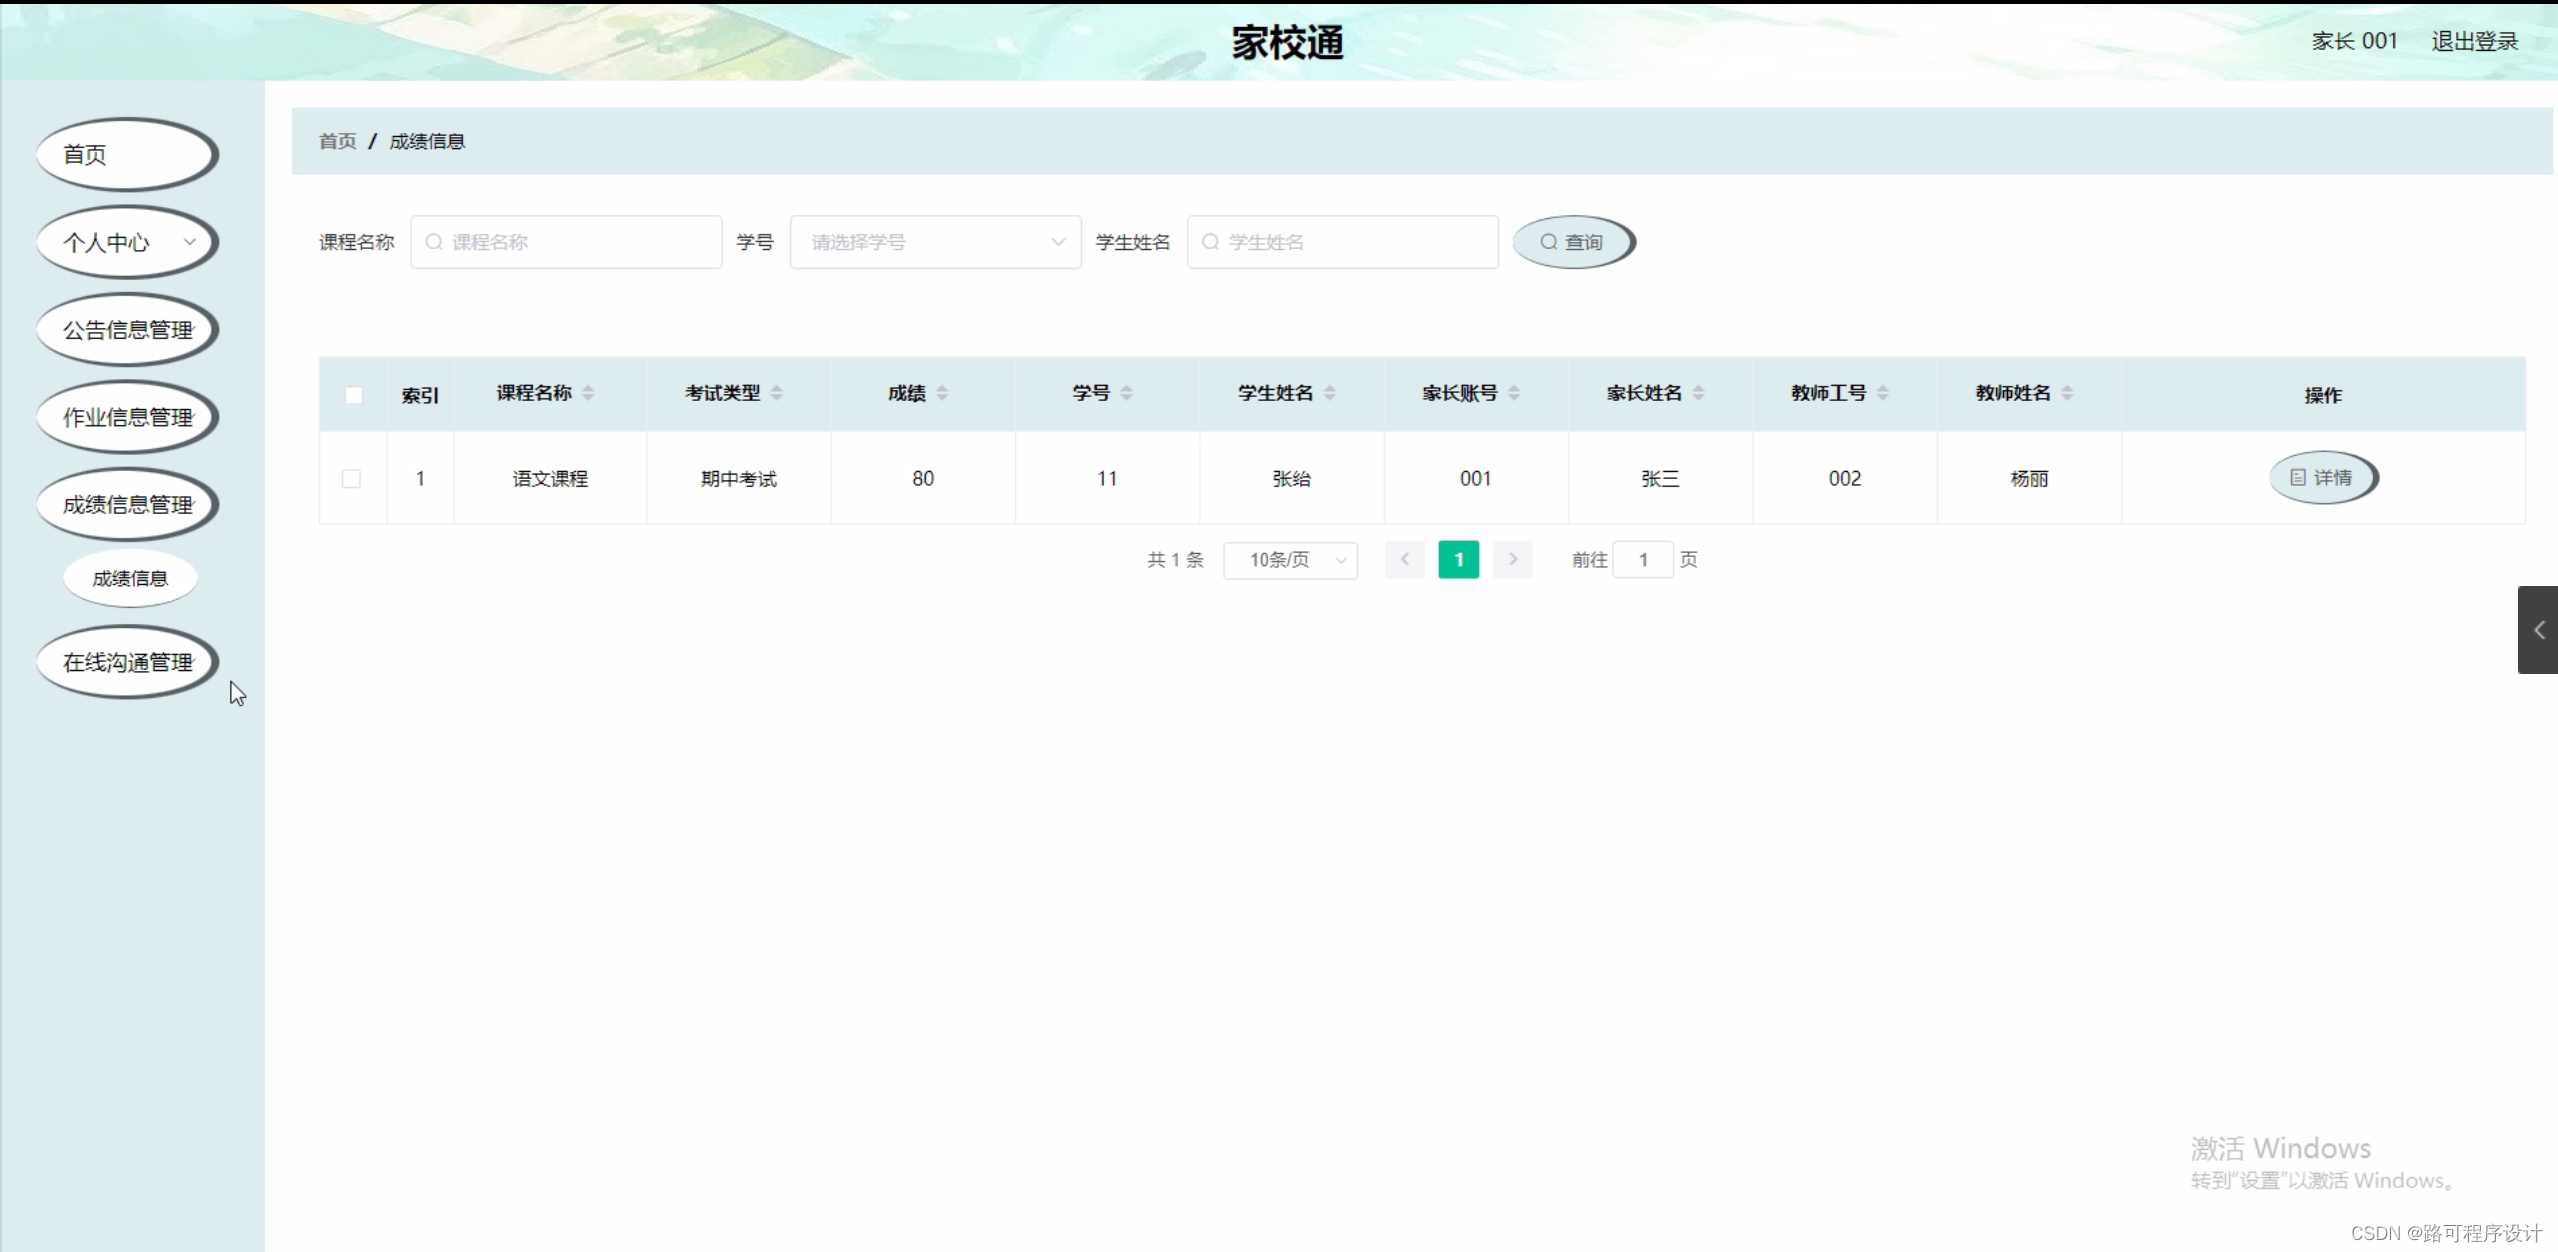Open the 请选择学号 student number dropdown
This screenshot has height=1252, width=2558.
(935, 241)
